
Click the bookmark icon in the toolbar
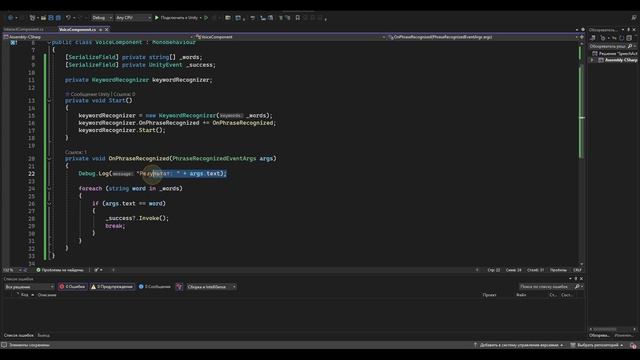[298, 18]
